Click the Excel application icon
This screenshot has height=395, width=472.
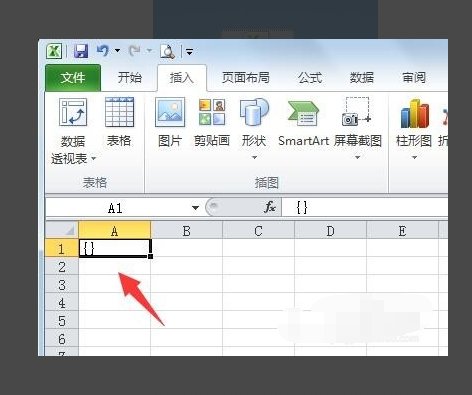pyautogui.click(x=54, y=51)
